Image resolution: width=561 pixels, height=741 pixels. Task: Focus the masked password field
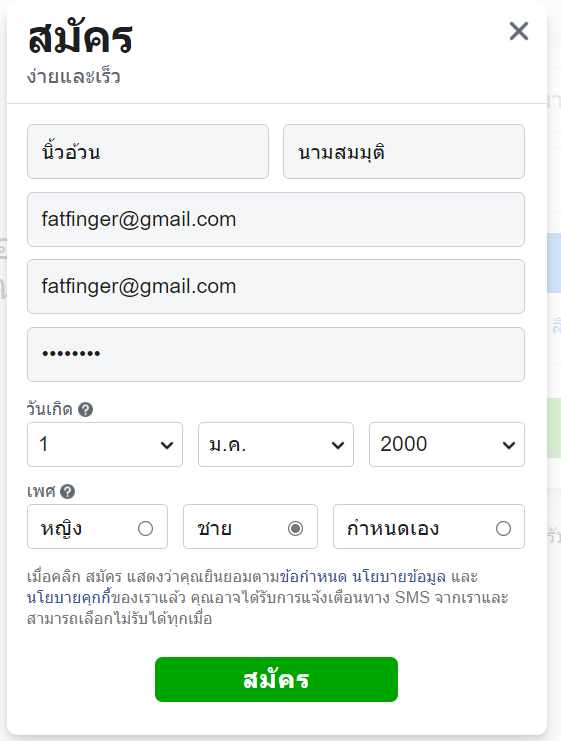pos(276,354)
